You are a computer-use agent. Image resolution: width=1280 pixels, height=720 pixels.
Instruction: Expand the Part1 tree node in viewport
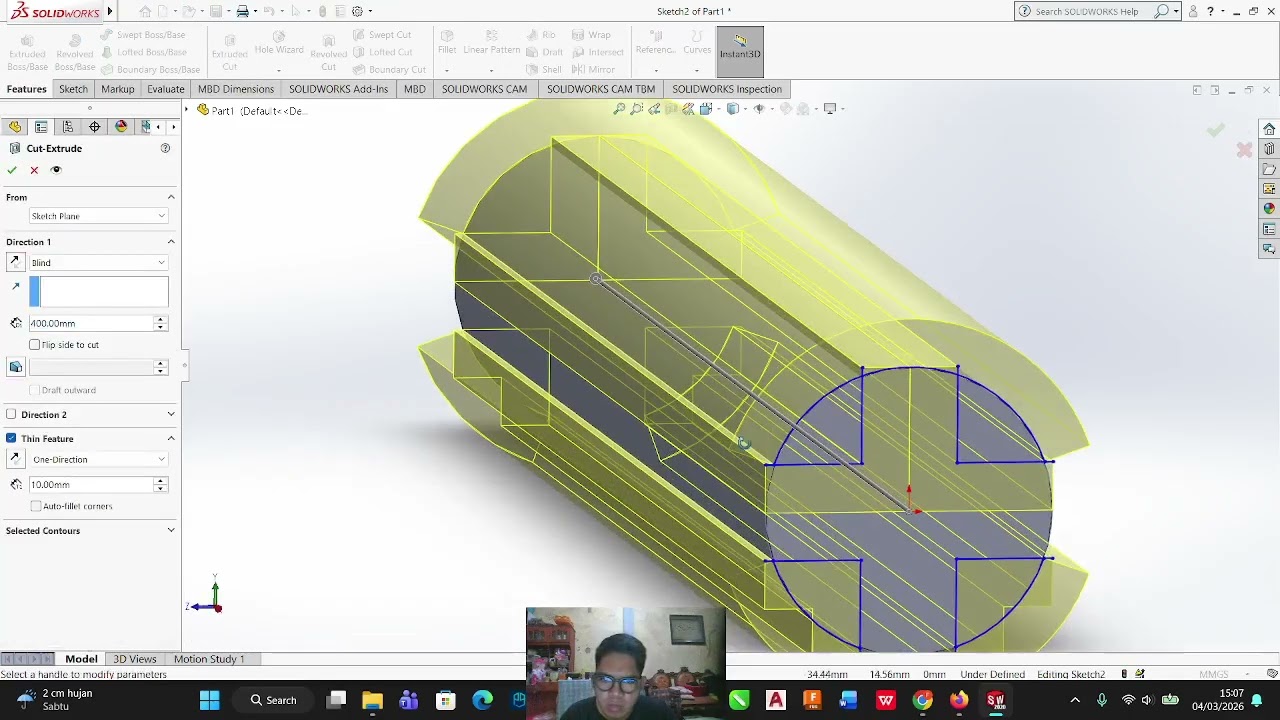(x=187, y=109)
